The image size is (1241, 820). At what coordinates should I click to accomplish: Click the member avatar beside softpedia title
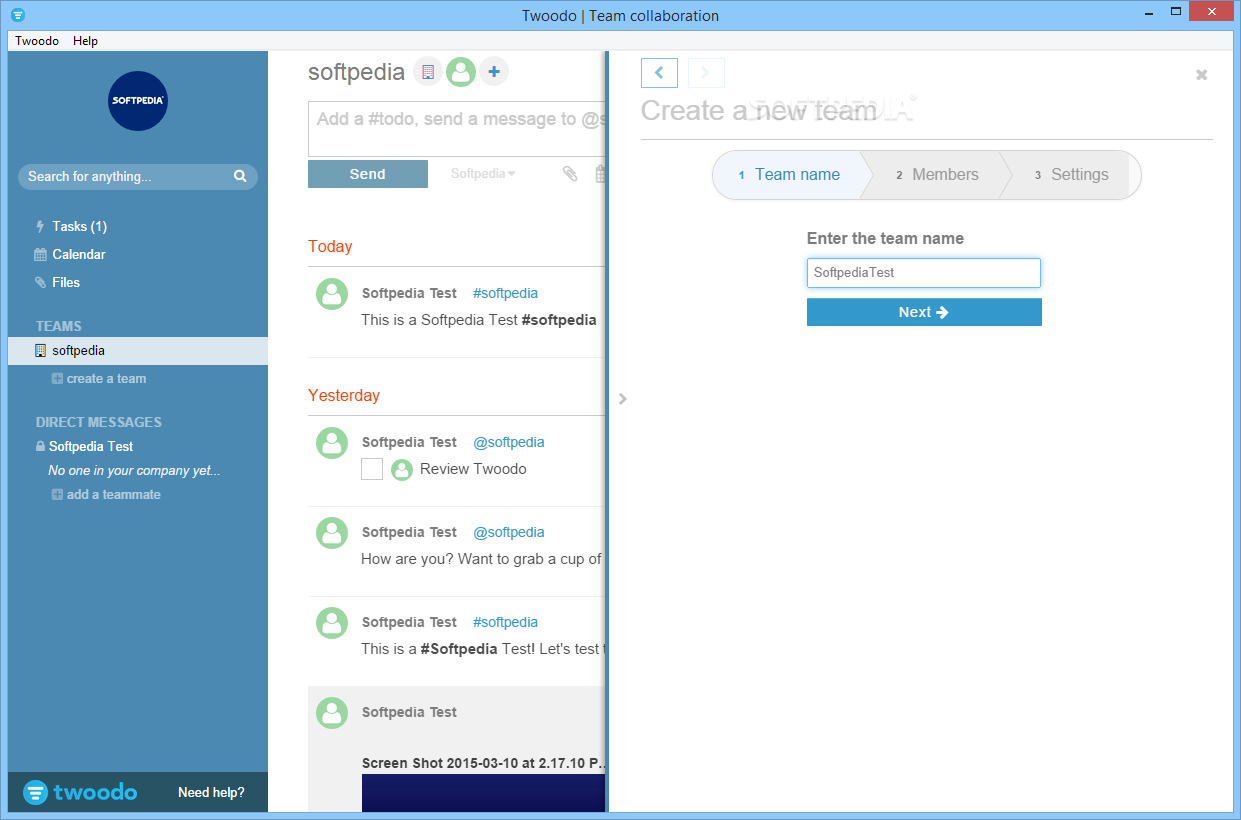461,72
